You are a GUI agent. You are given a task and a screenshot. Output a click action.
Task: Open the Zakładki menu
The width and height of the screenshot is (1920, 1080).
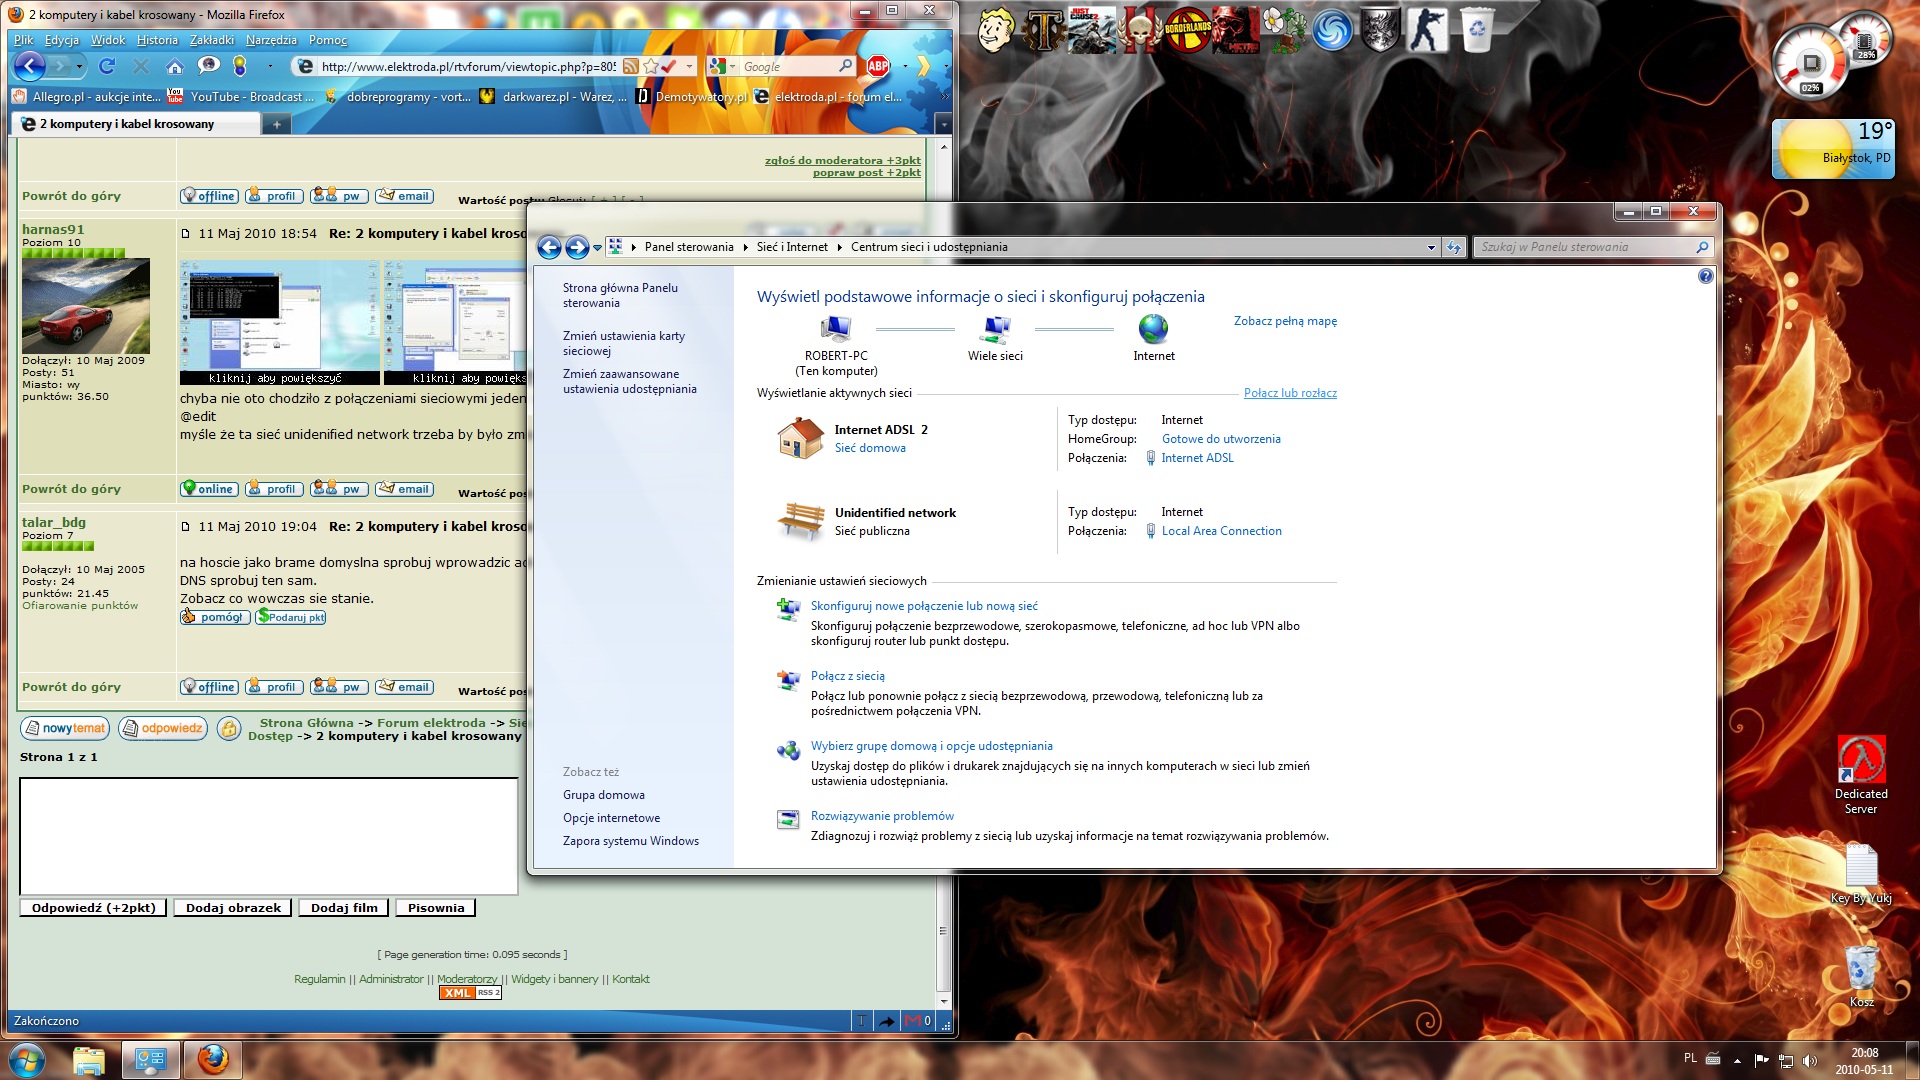(x=211, y=40)
